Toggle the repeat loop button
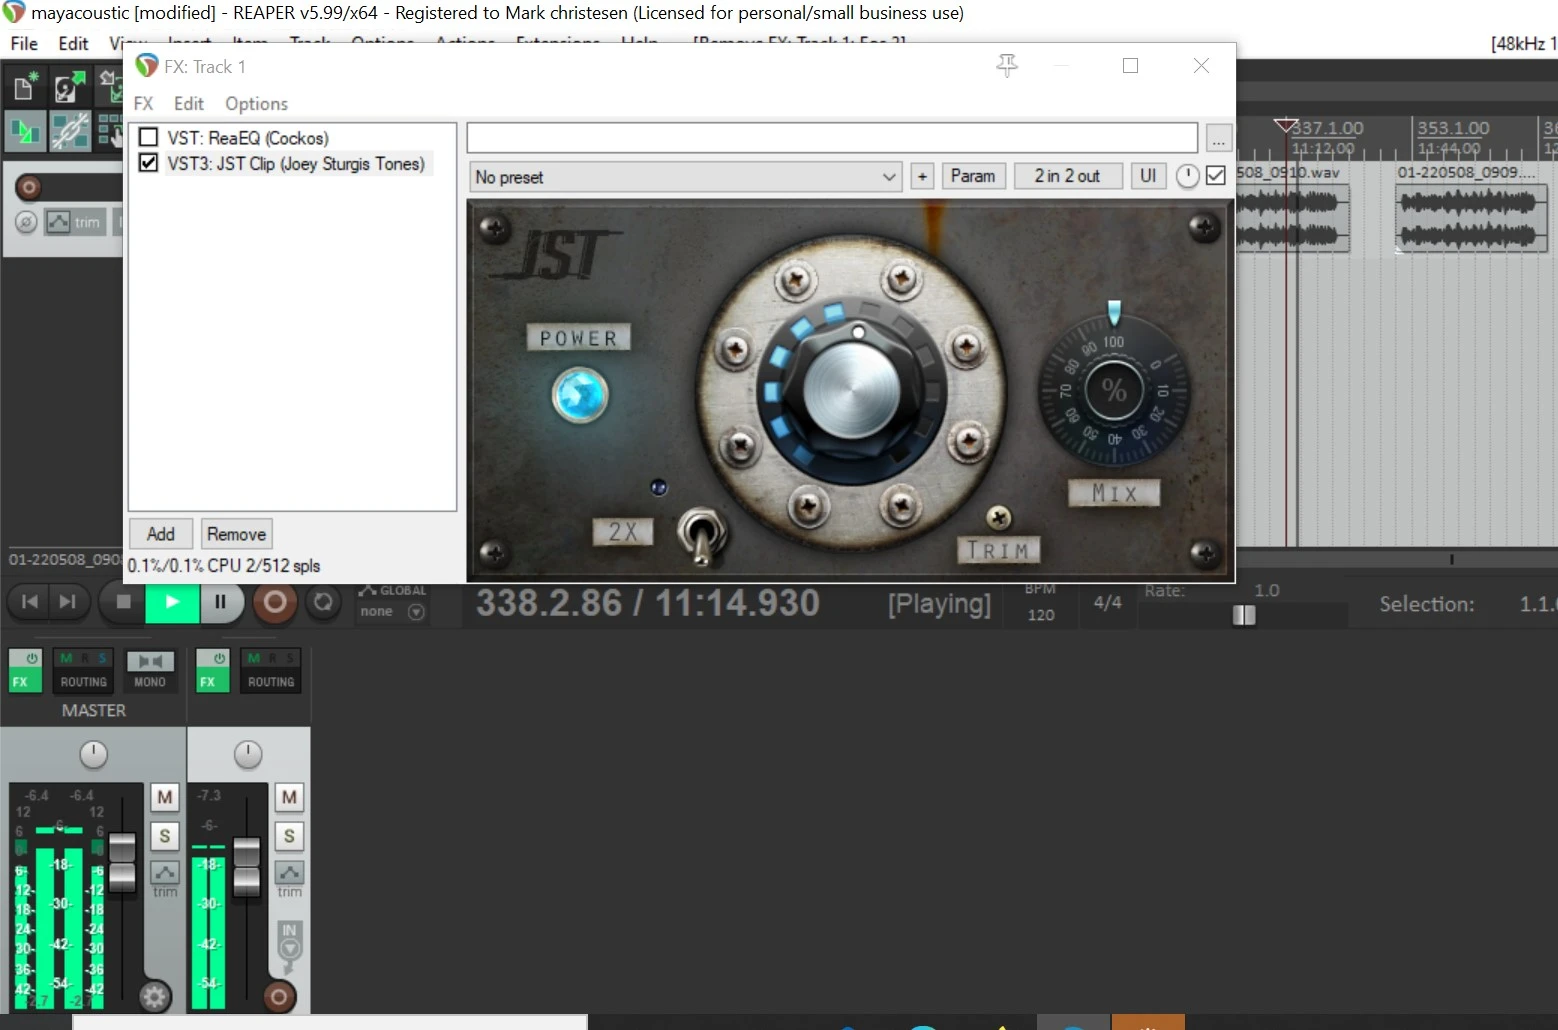 (x=323, y=602)
